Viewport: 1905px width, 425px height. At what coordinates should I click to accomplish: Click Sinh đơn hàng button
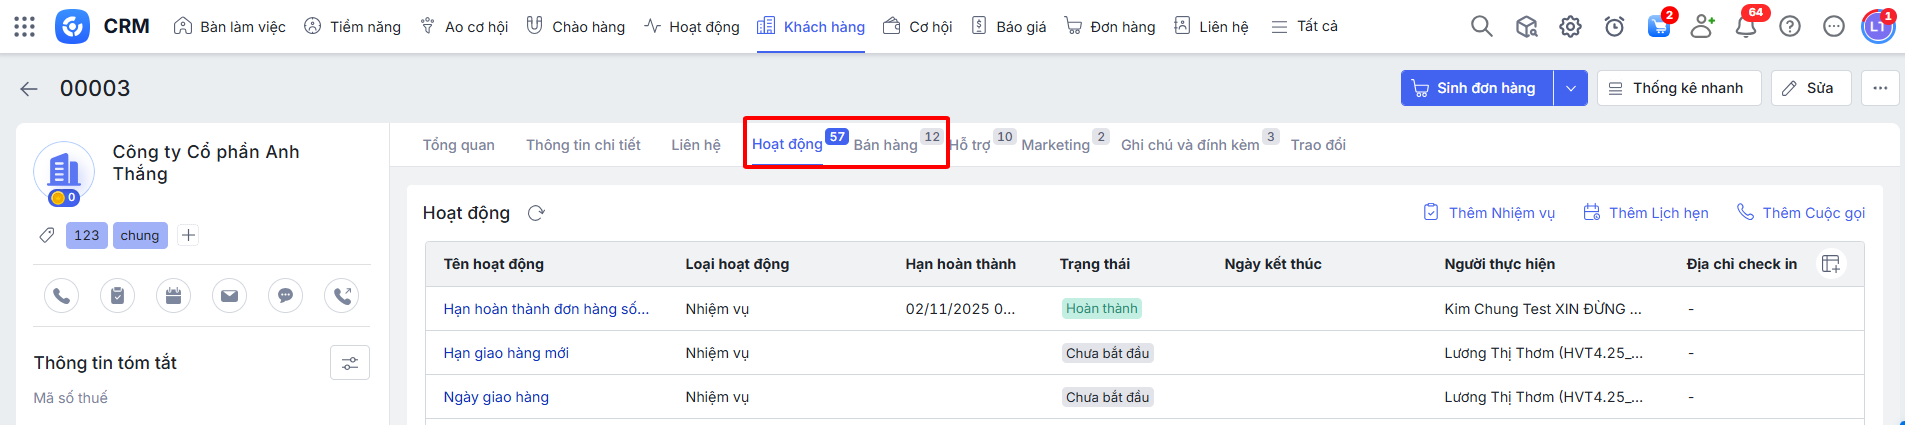(1477, 89)
